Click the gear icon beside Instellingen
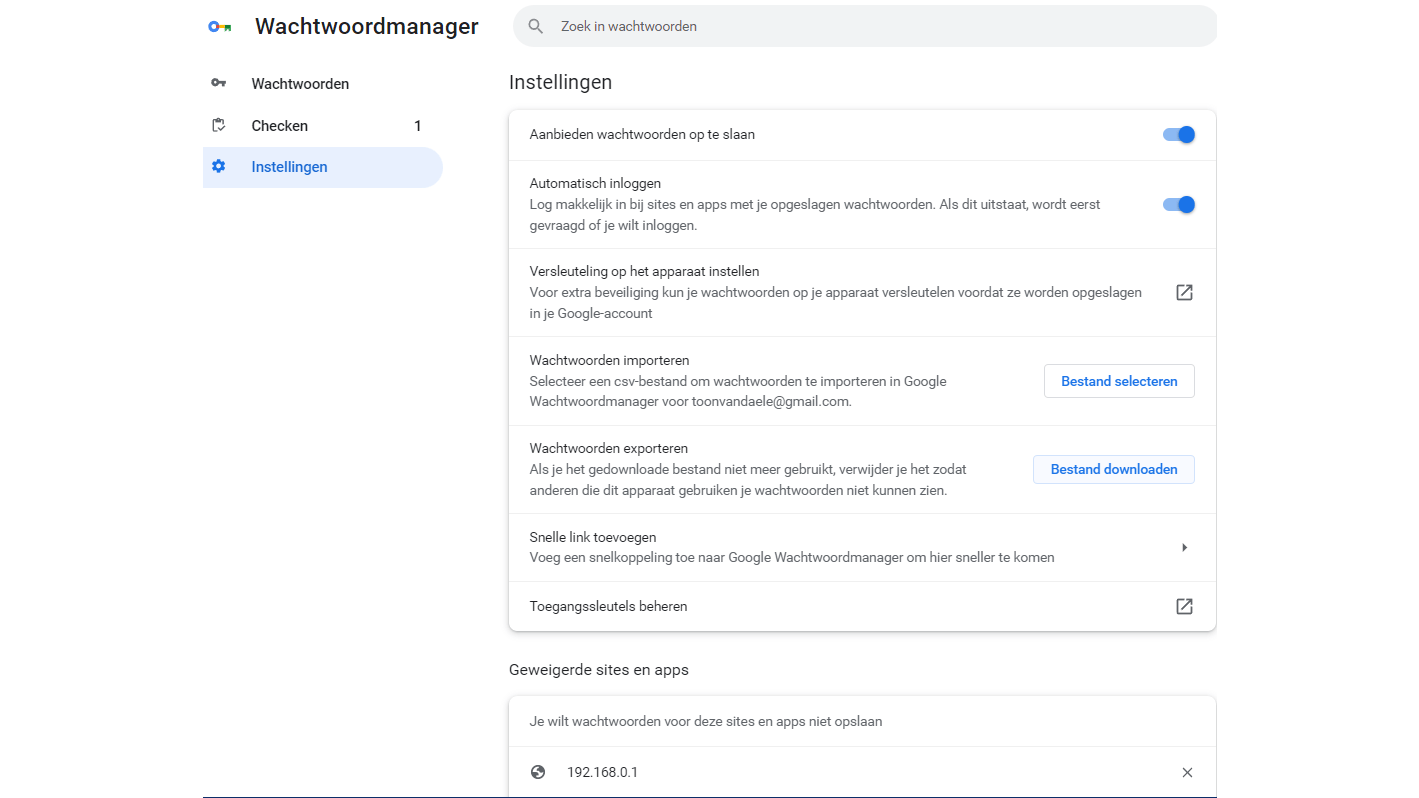 [x=219, y=167]
